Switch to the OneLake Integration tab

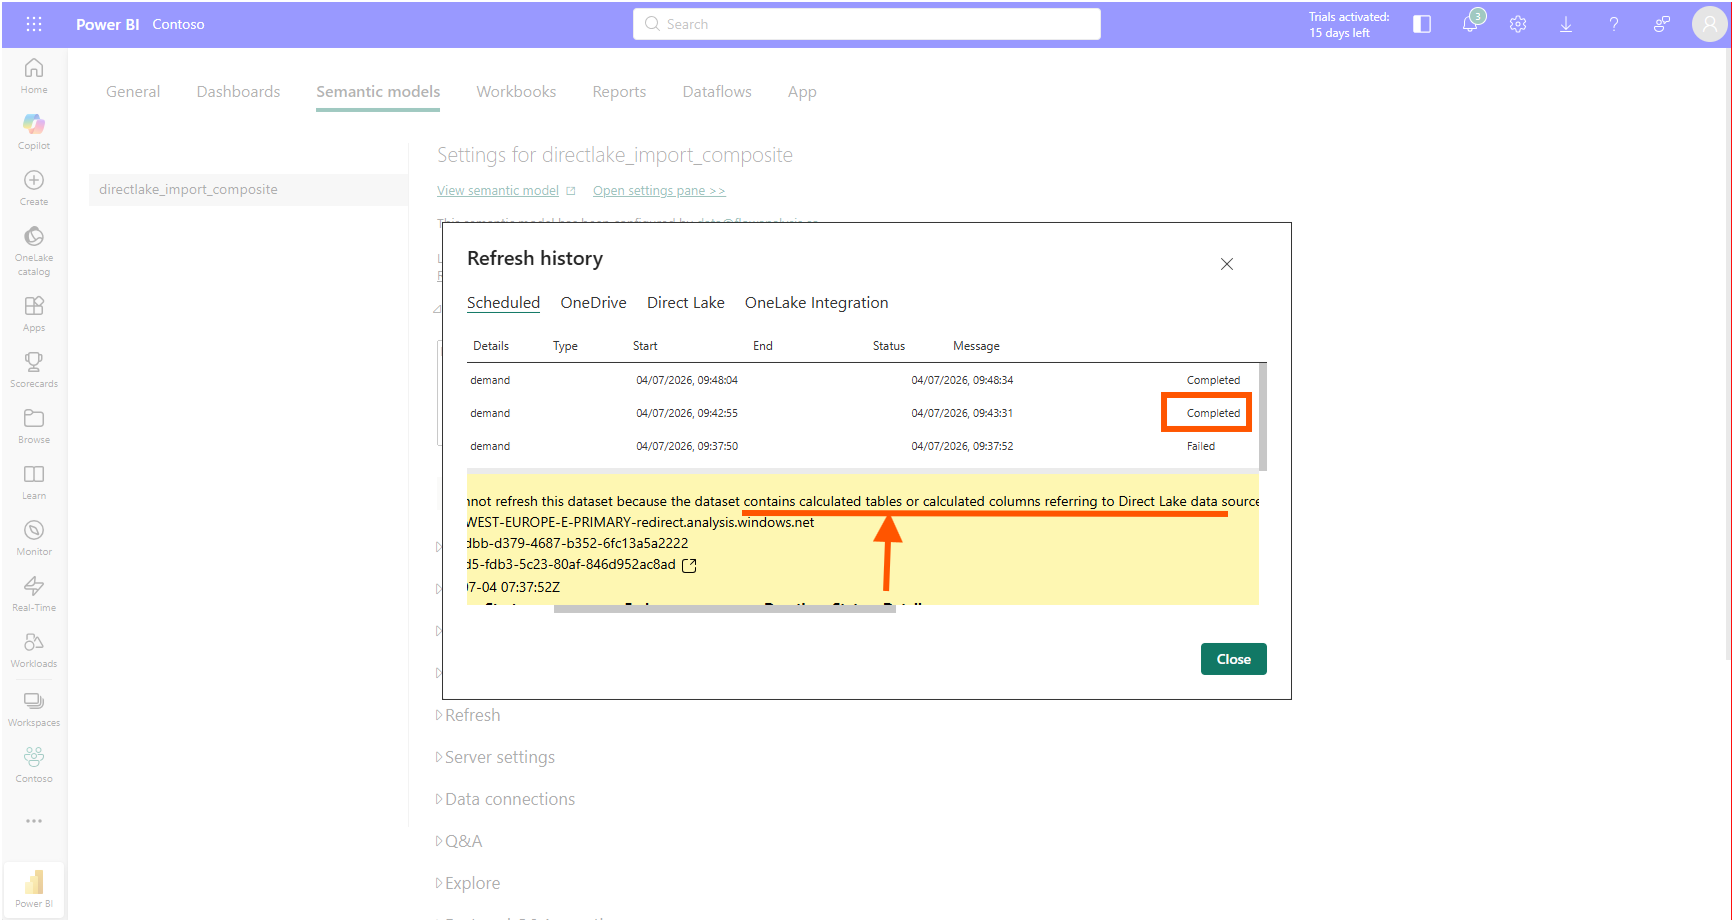point(816,303)
